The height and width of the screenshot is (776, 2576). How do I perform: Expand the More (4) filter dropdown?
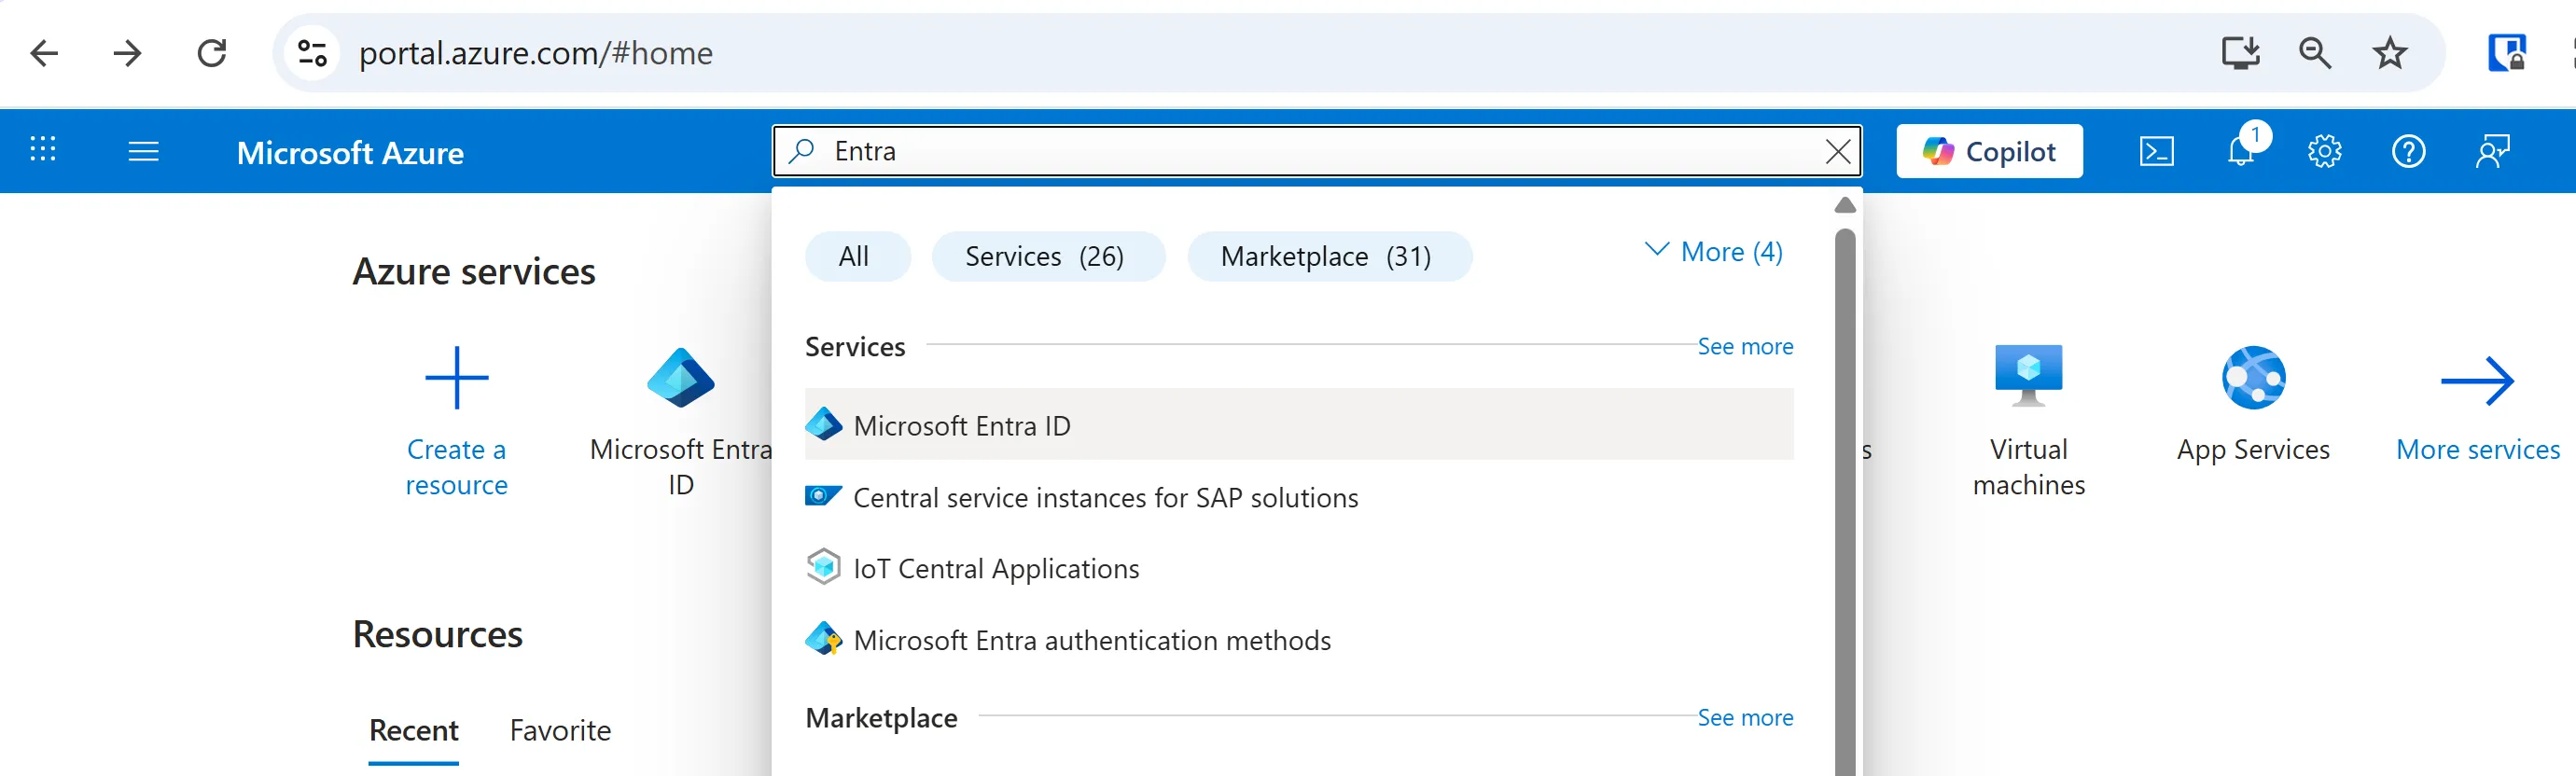point(1714,252)
